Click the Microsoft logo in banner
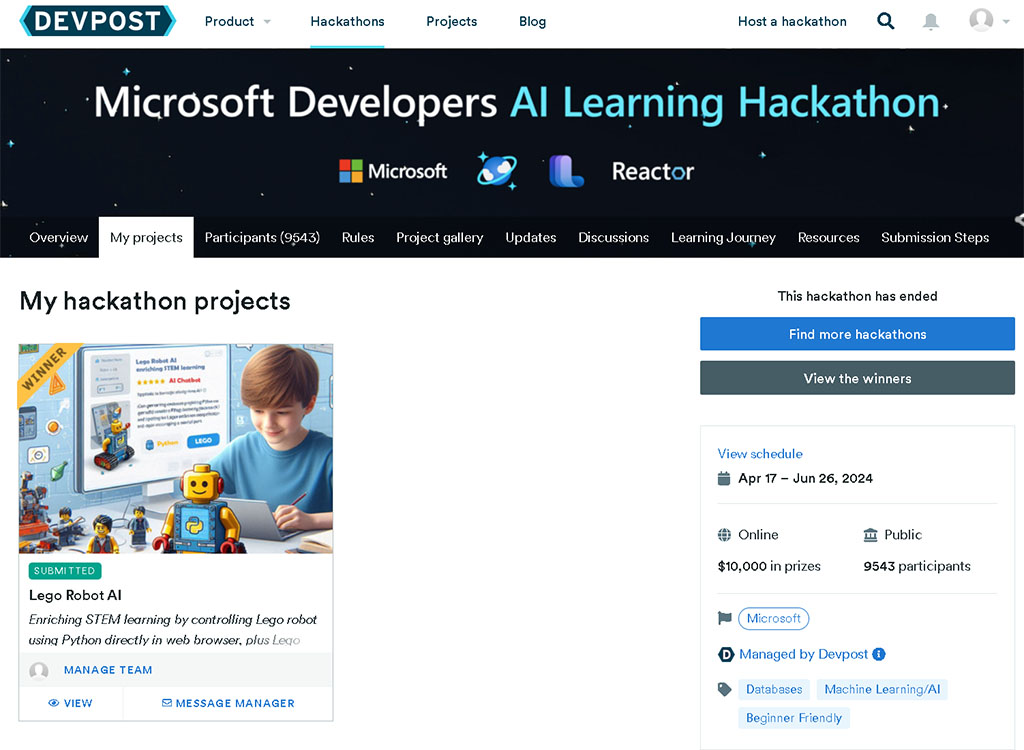 coord(393,171)
